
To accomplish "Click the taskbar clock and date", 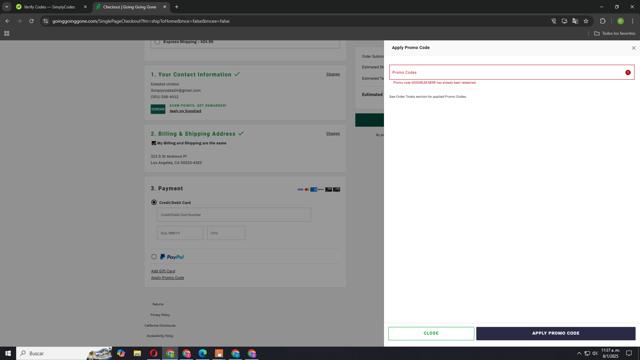I will point(610,353).
